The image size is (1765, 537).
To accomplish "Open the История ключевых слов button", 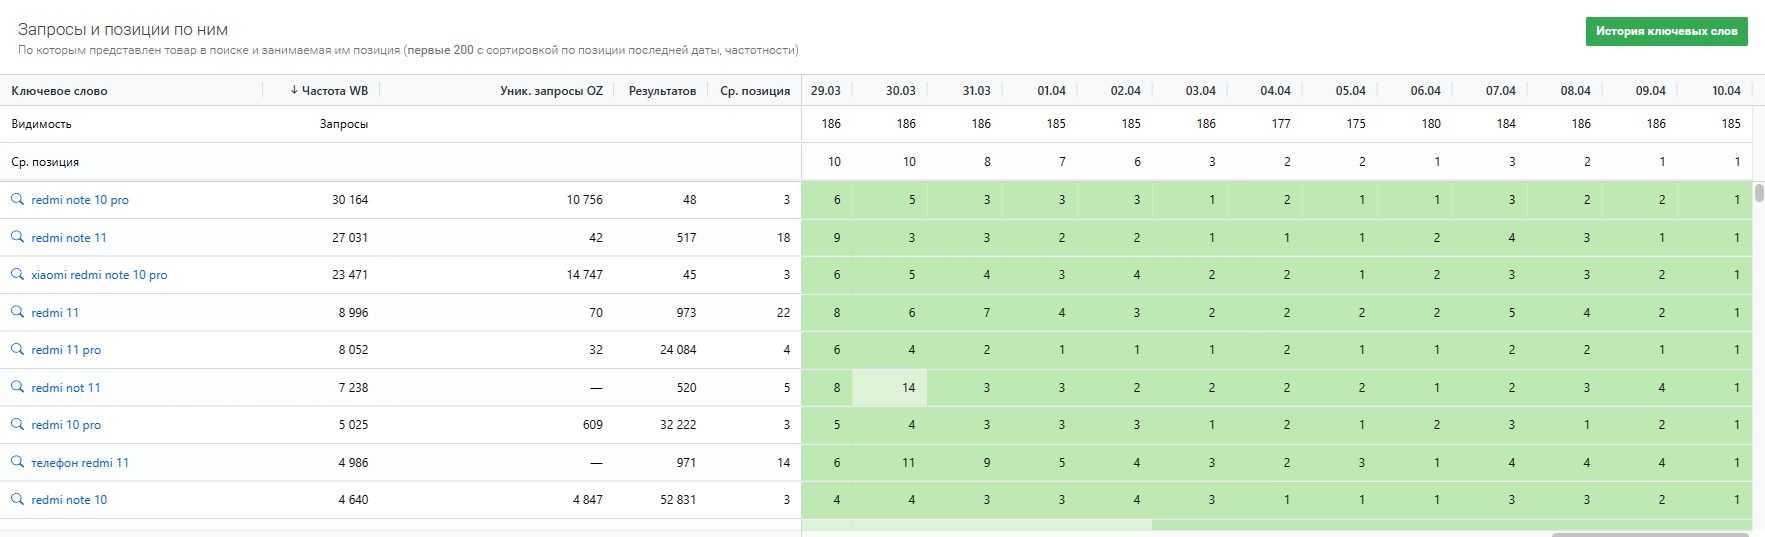I will coord(1666,31).
